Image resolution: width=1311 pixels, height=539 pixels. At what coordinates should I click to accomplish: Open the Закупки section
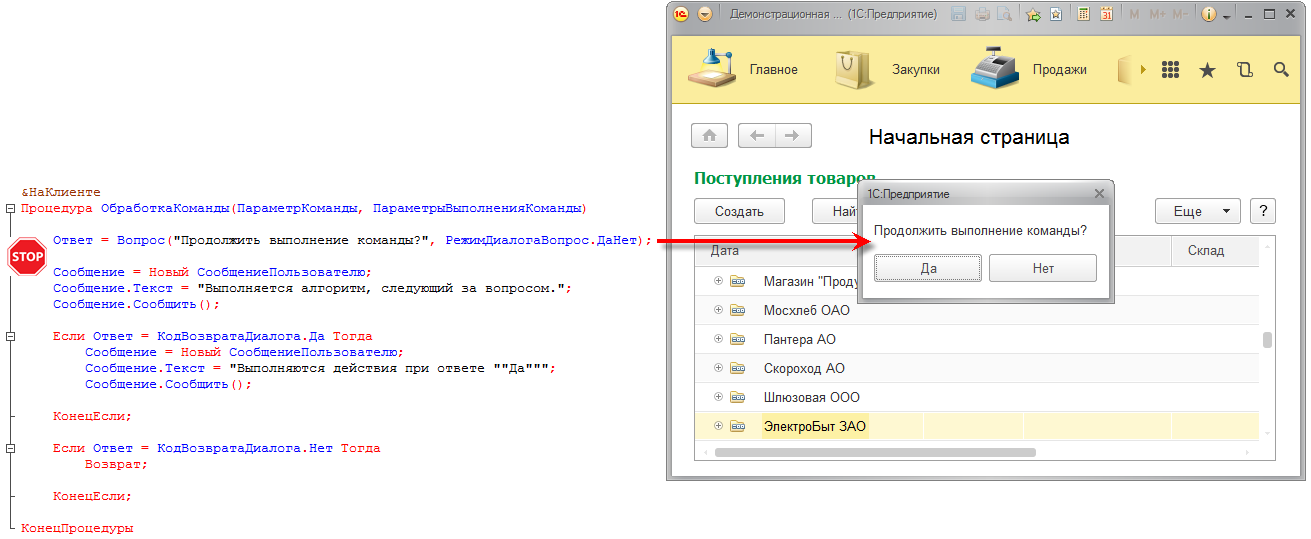pos(916,69)
